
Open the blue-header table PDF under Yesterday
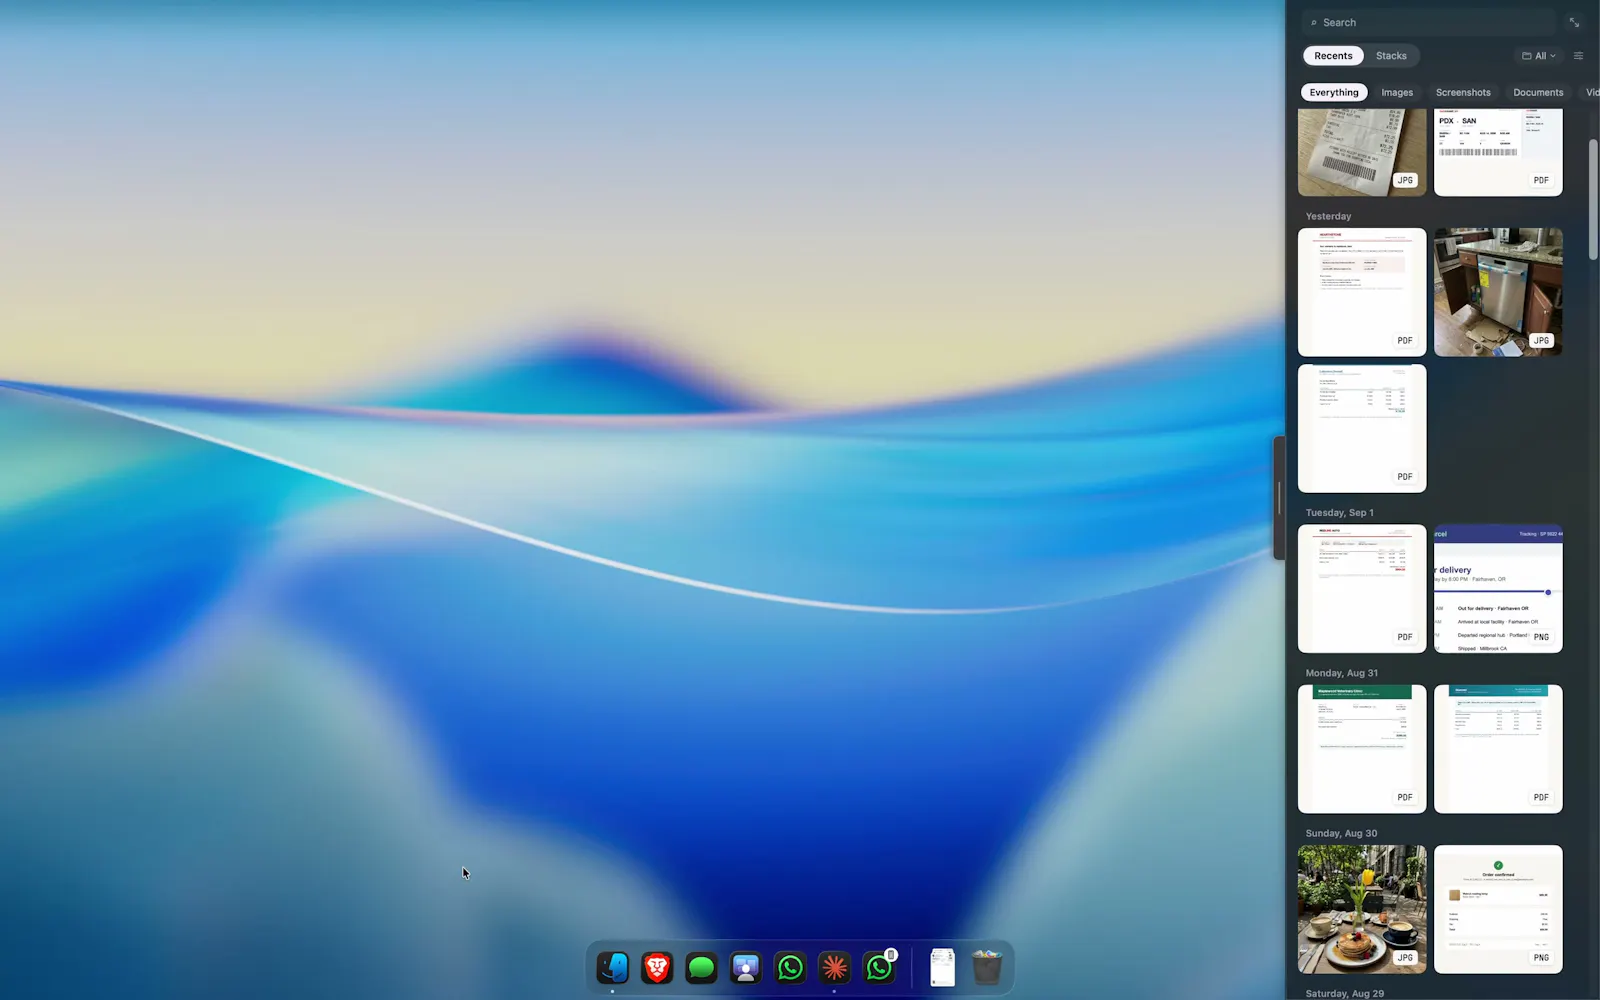click(x=1362, y=428)
